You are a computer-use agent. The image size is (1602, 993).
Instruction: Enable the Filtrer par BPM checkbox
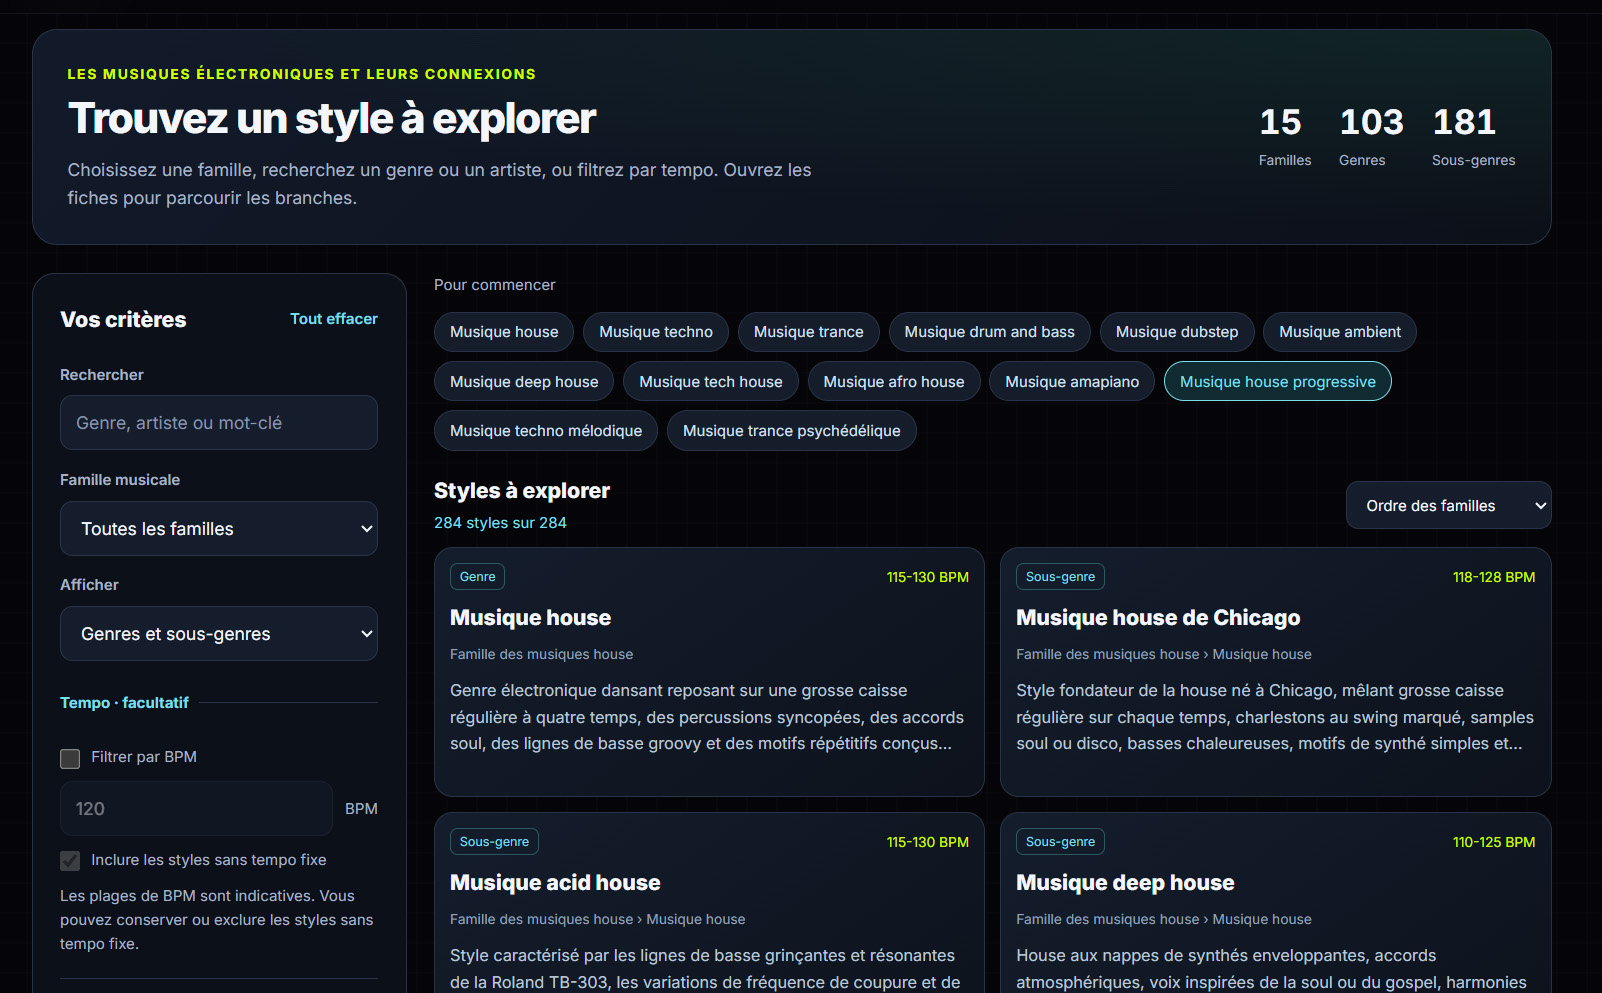(70, 758)
